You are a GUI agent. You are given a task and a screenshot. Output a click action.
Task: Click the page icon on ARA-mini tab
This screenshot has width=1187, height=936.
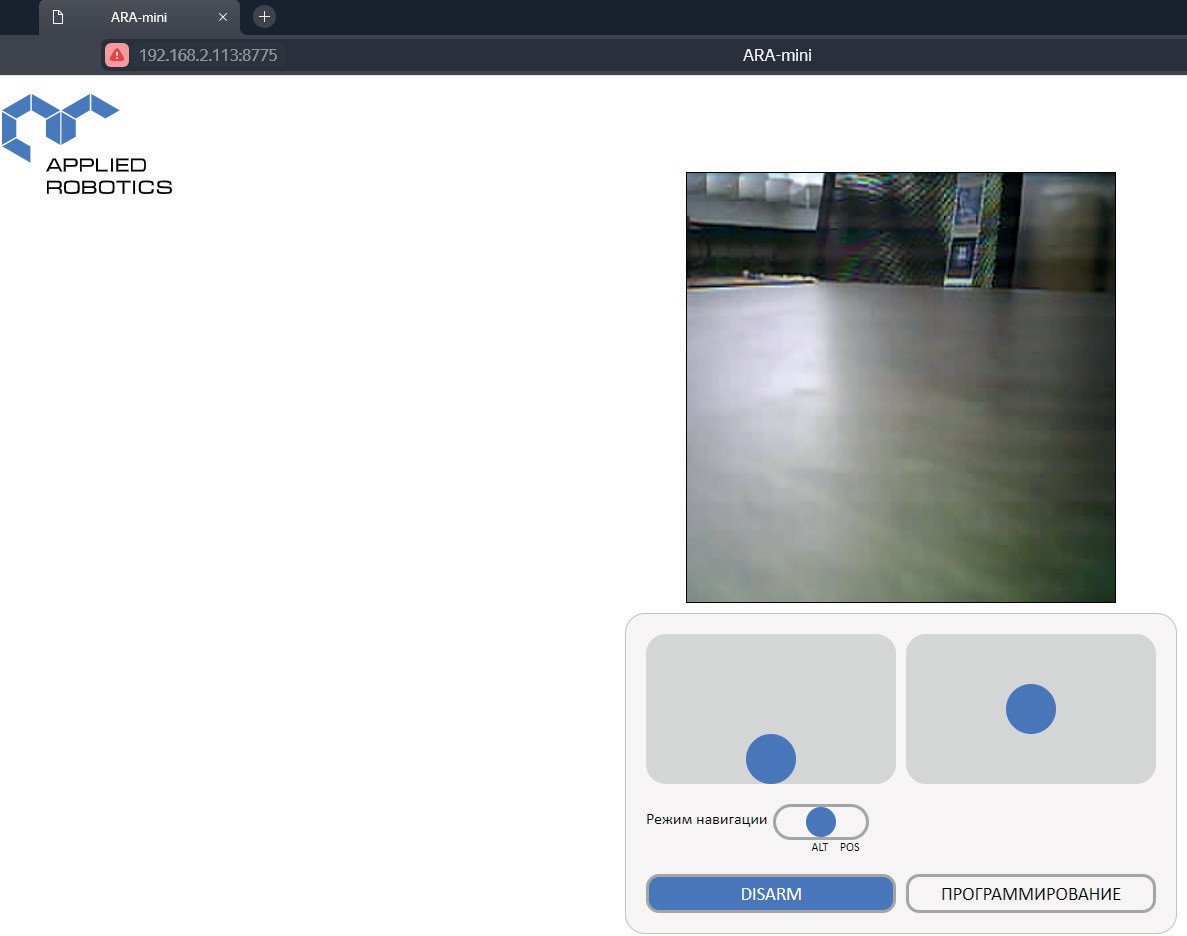tap(58, 17)
